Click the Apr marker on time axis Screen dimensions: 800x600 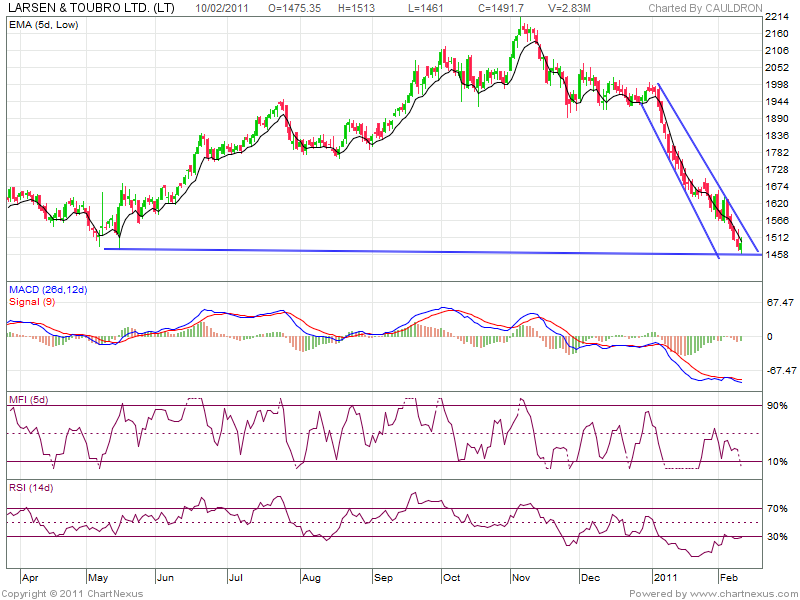tap(30, 578)
